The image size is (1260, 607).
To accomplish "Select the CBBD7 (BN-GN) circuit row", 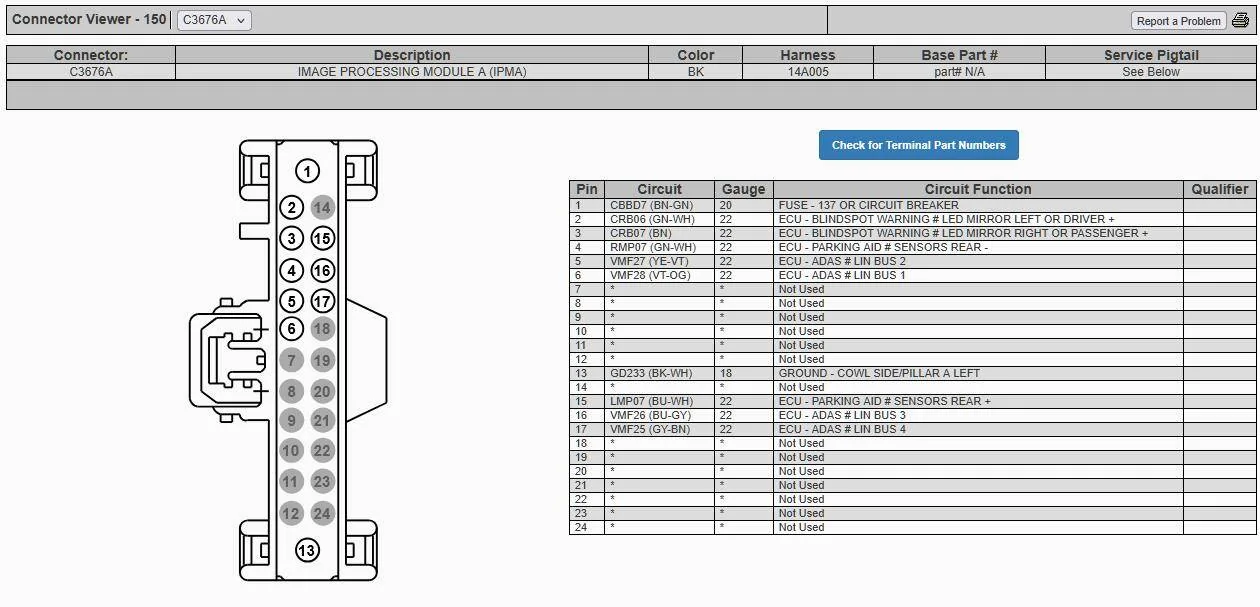I will point(912,205).
